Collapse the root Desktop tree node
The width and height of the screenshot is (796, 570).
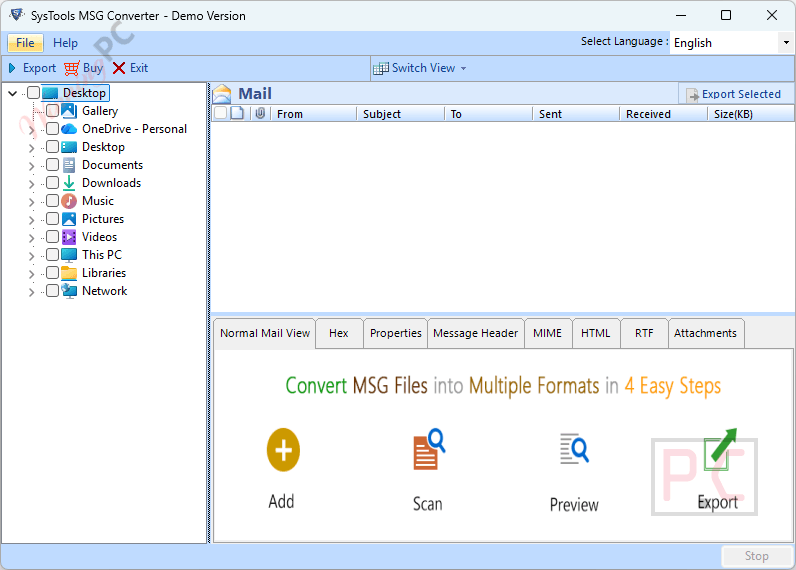13,93
